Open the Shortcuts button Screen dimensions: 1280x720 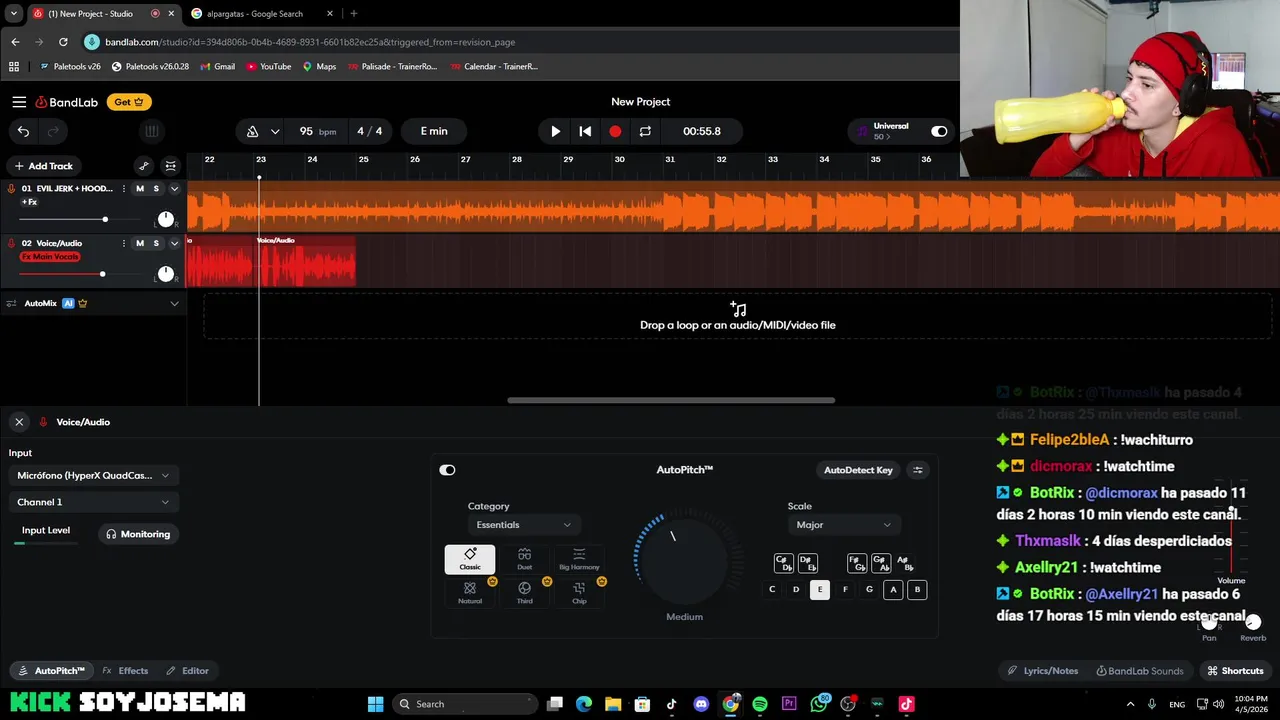1235,671
